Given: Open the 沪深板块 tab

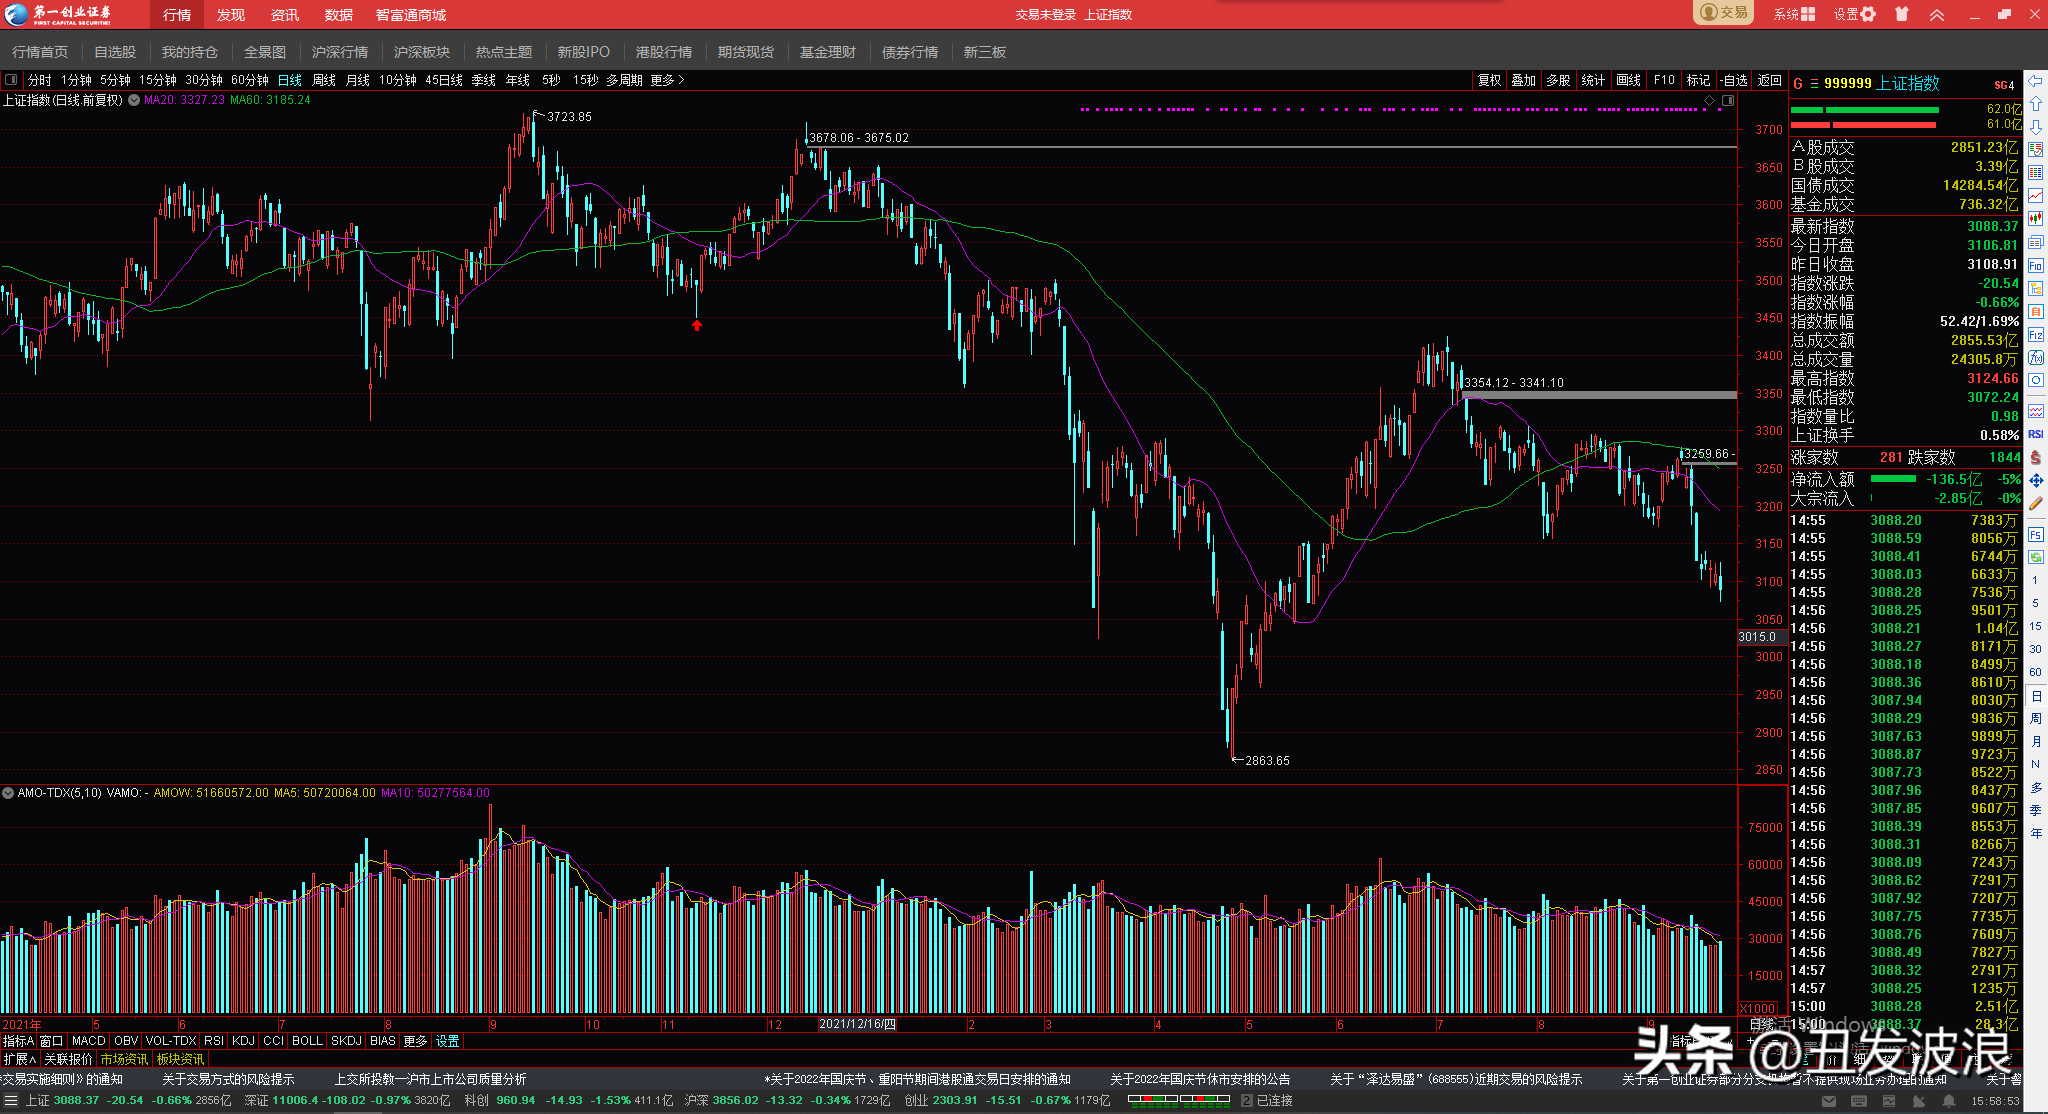Looking at the screenshot, I should pyautogui.click(x=421, y=52).
